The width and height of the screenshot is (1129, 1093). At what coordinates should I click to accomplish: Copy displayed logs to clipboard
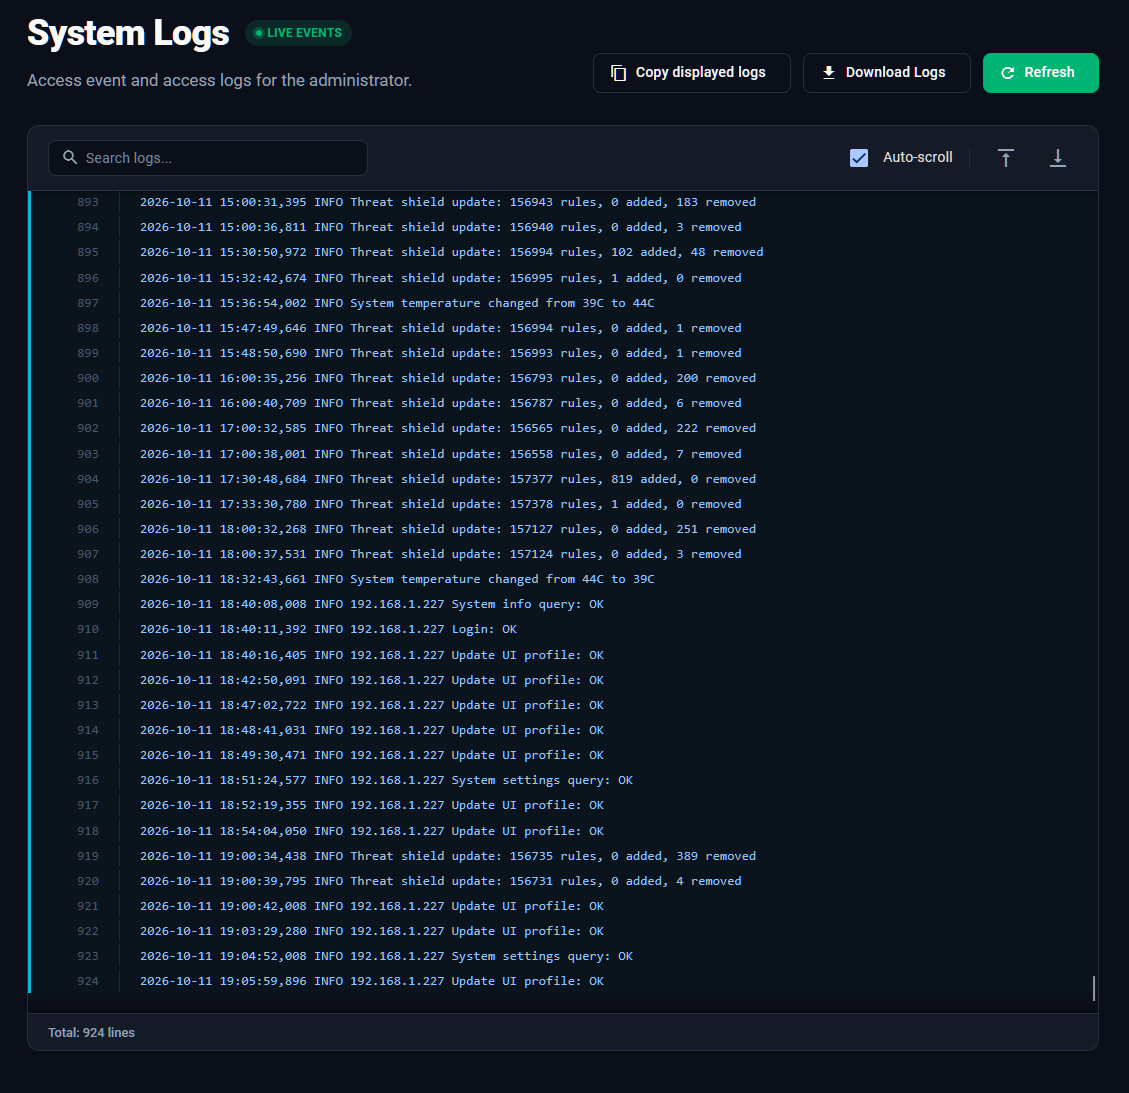[x=691, y=73]
